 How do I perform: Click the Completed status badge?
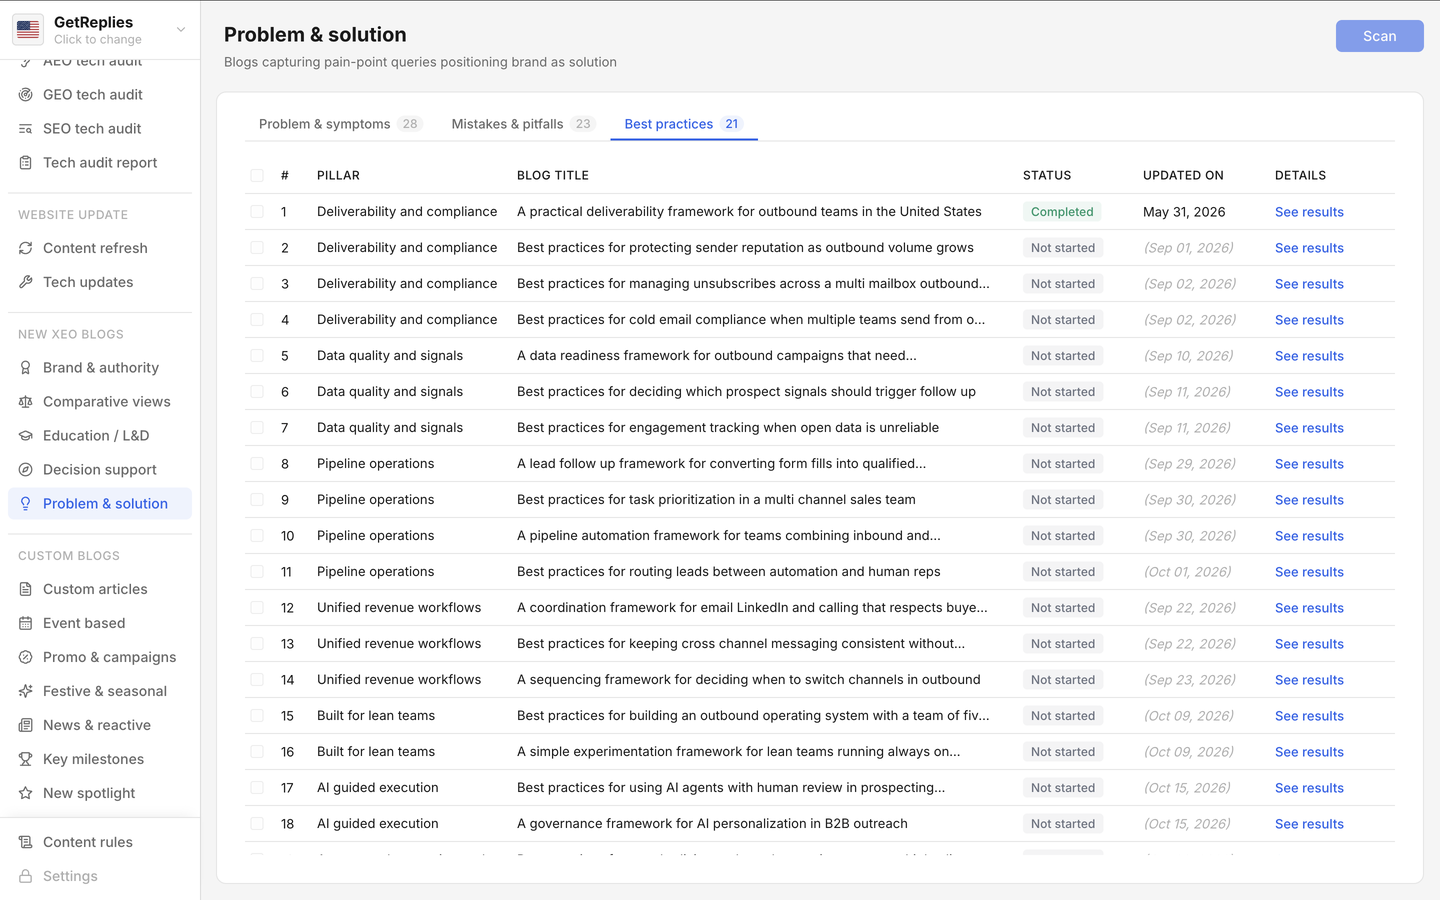click(1062, 212)
